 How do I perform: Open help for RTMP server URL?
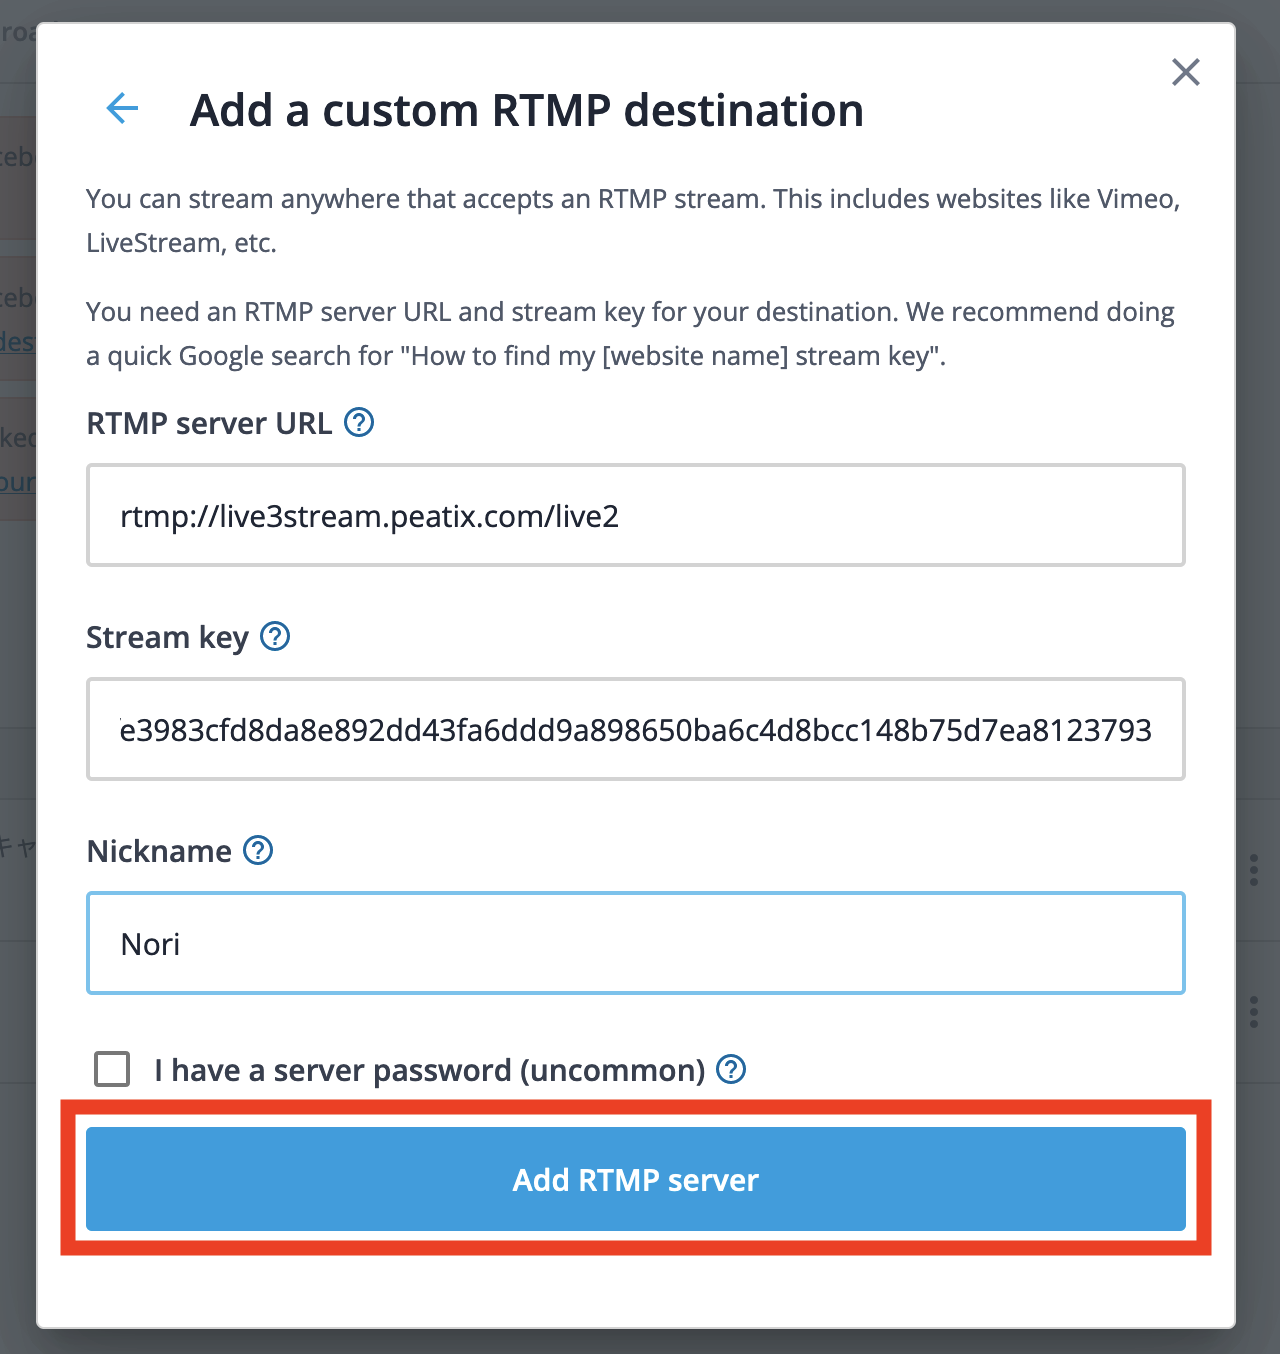tap(359, 423)
